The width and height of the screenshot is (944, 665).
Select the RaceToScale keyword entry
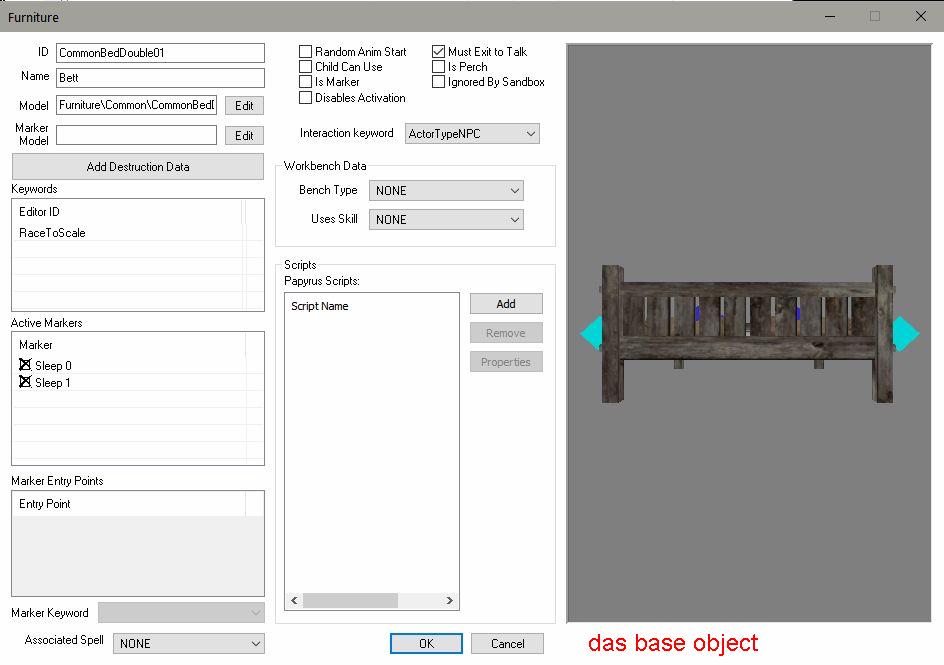click(52, 233)
